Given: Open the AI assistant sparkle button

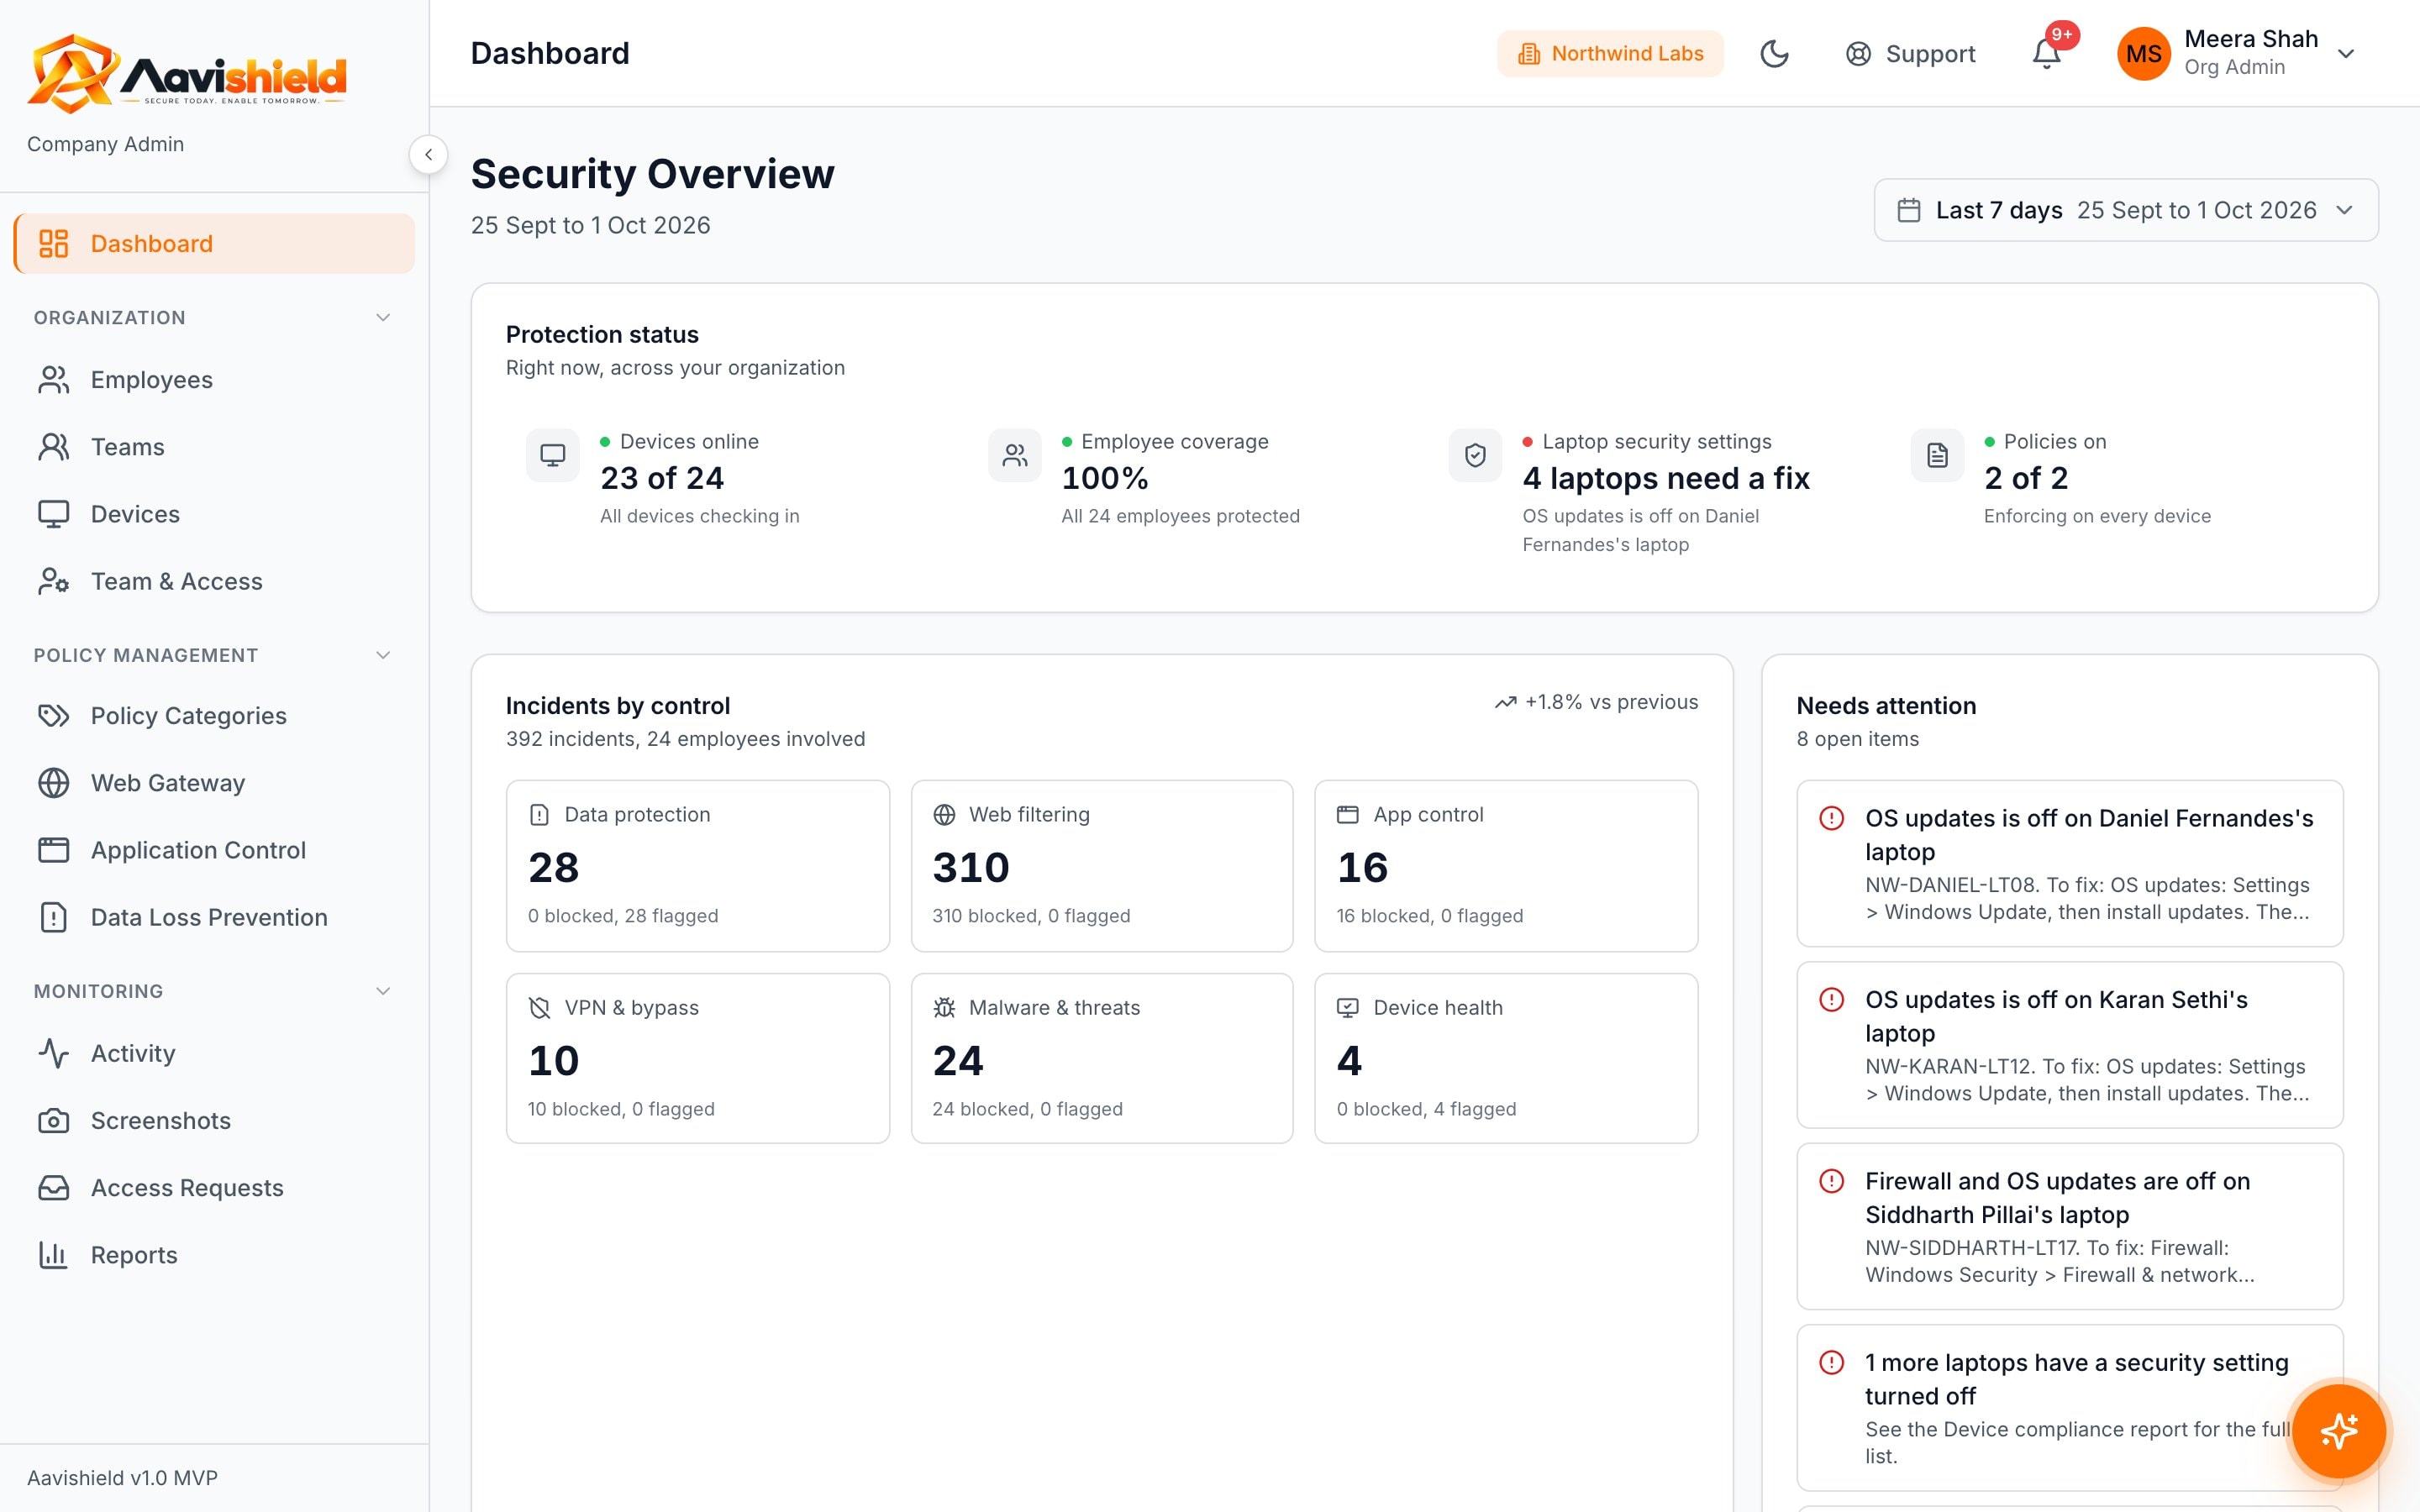Looking at the screenshot, I should (2339, 1431).
